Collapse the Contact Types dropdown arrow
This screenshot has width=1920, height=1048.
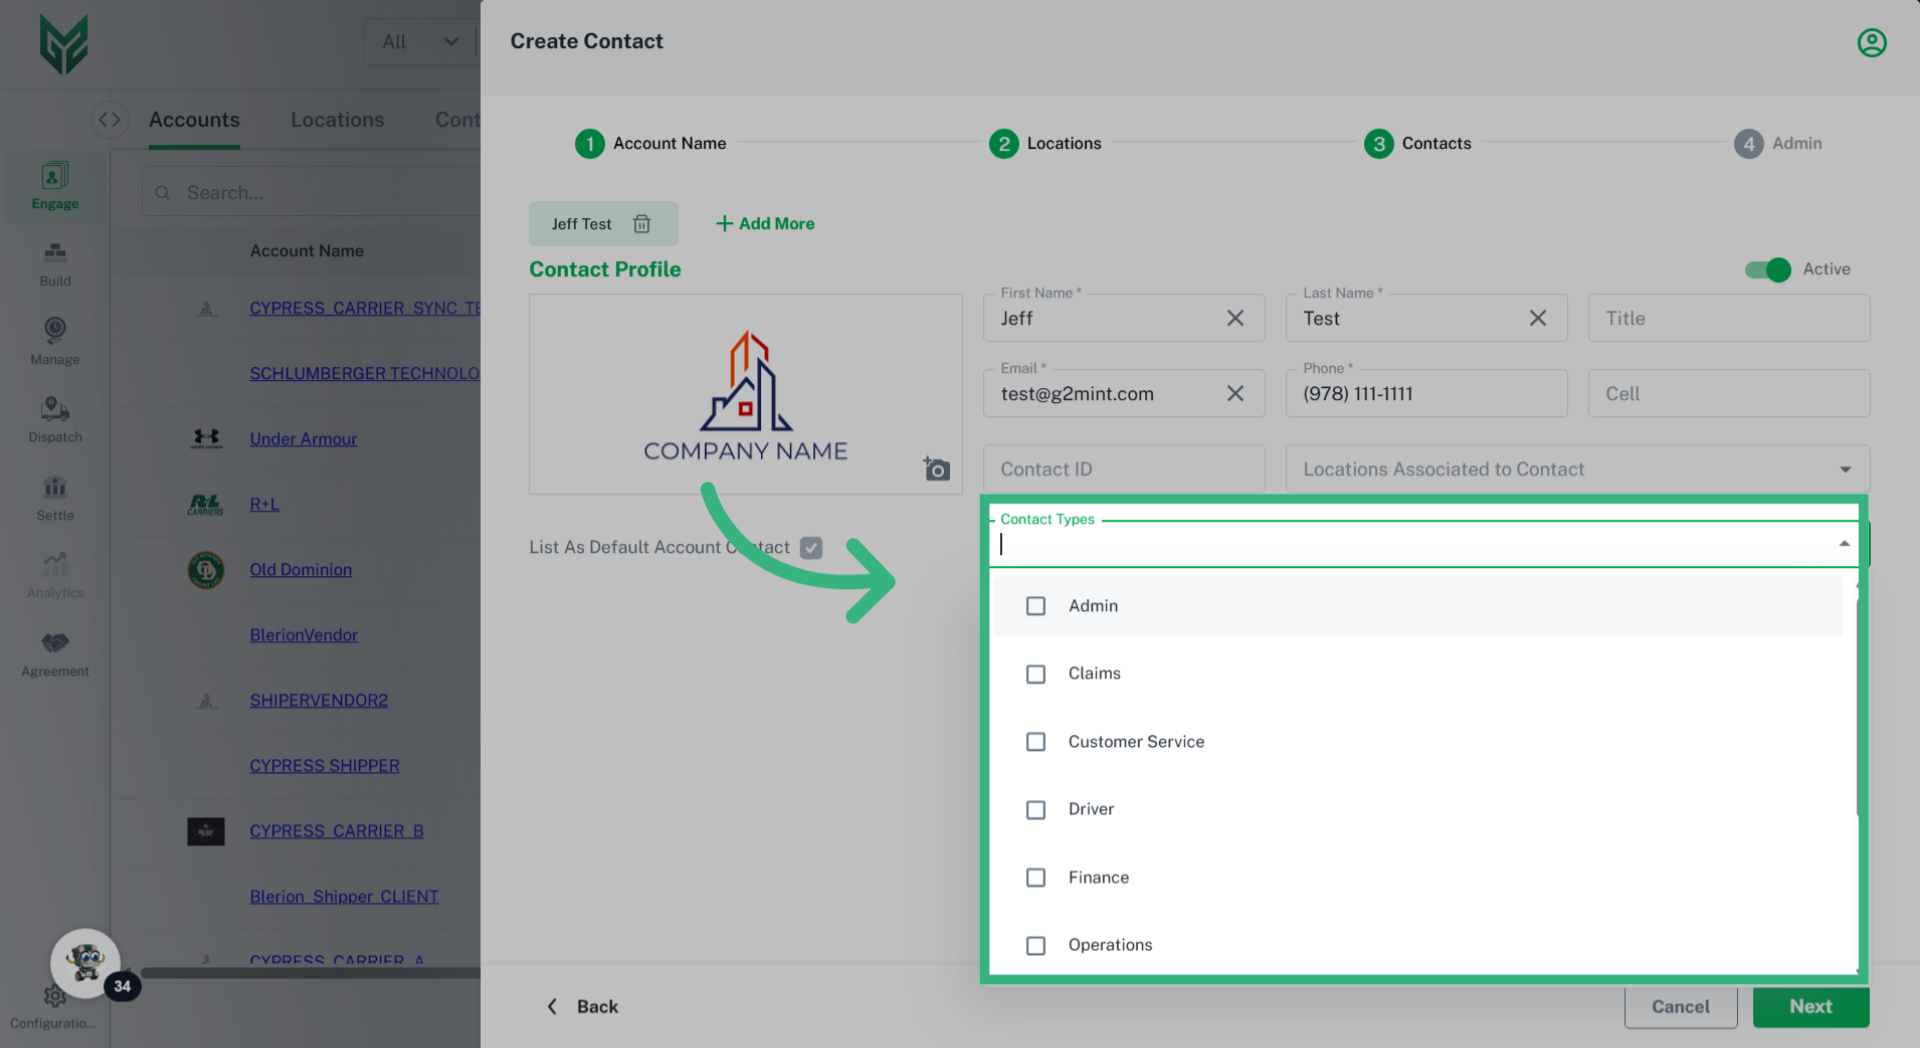(x=1844, y=544)
